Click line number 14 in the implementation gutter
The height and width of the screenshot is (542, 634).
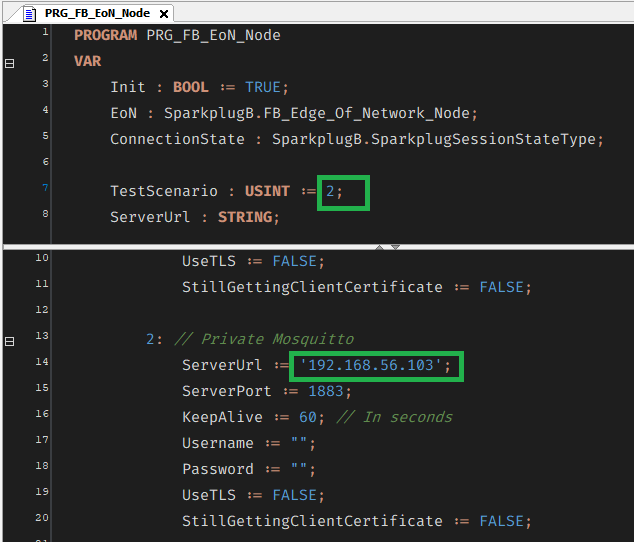pos(43,361)
